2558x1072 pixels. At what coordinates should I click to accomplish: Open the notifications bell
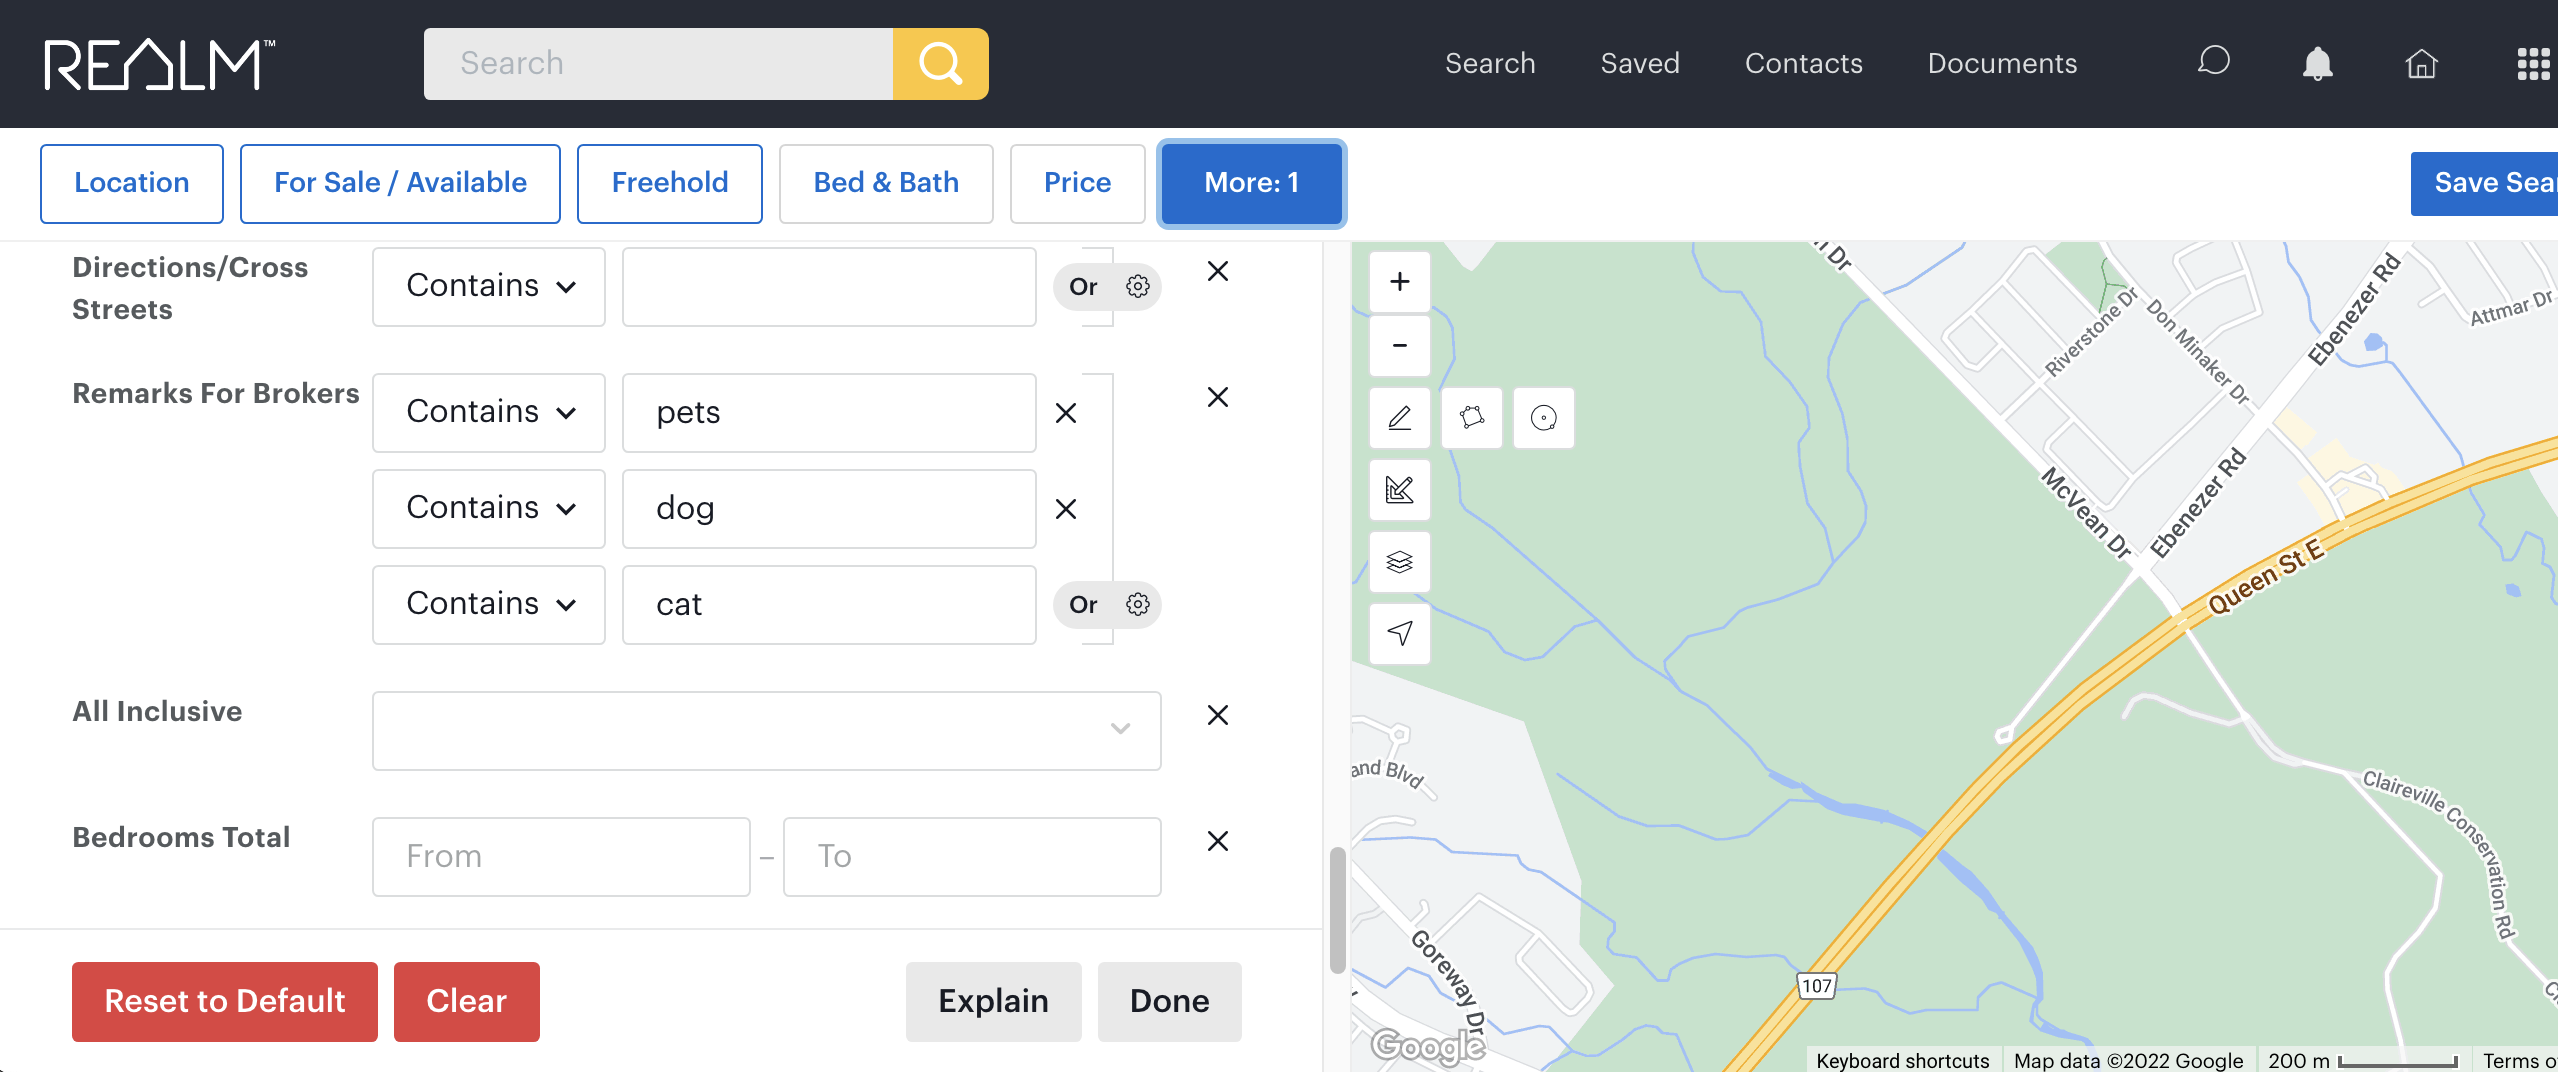pyautogui.click(x=2317, y=64)
